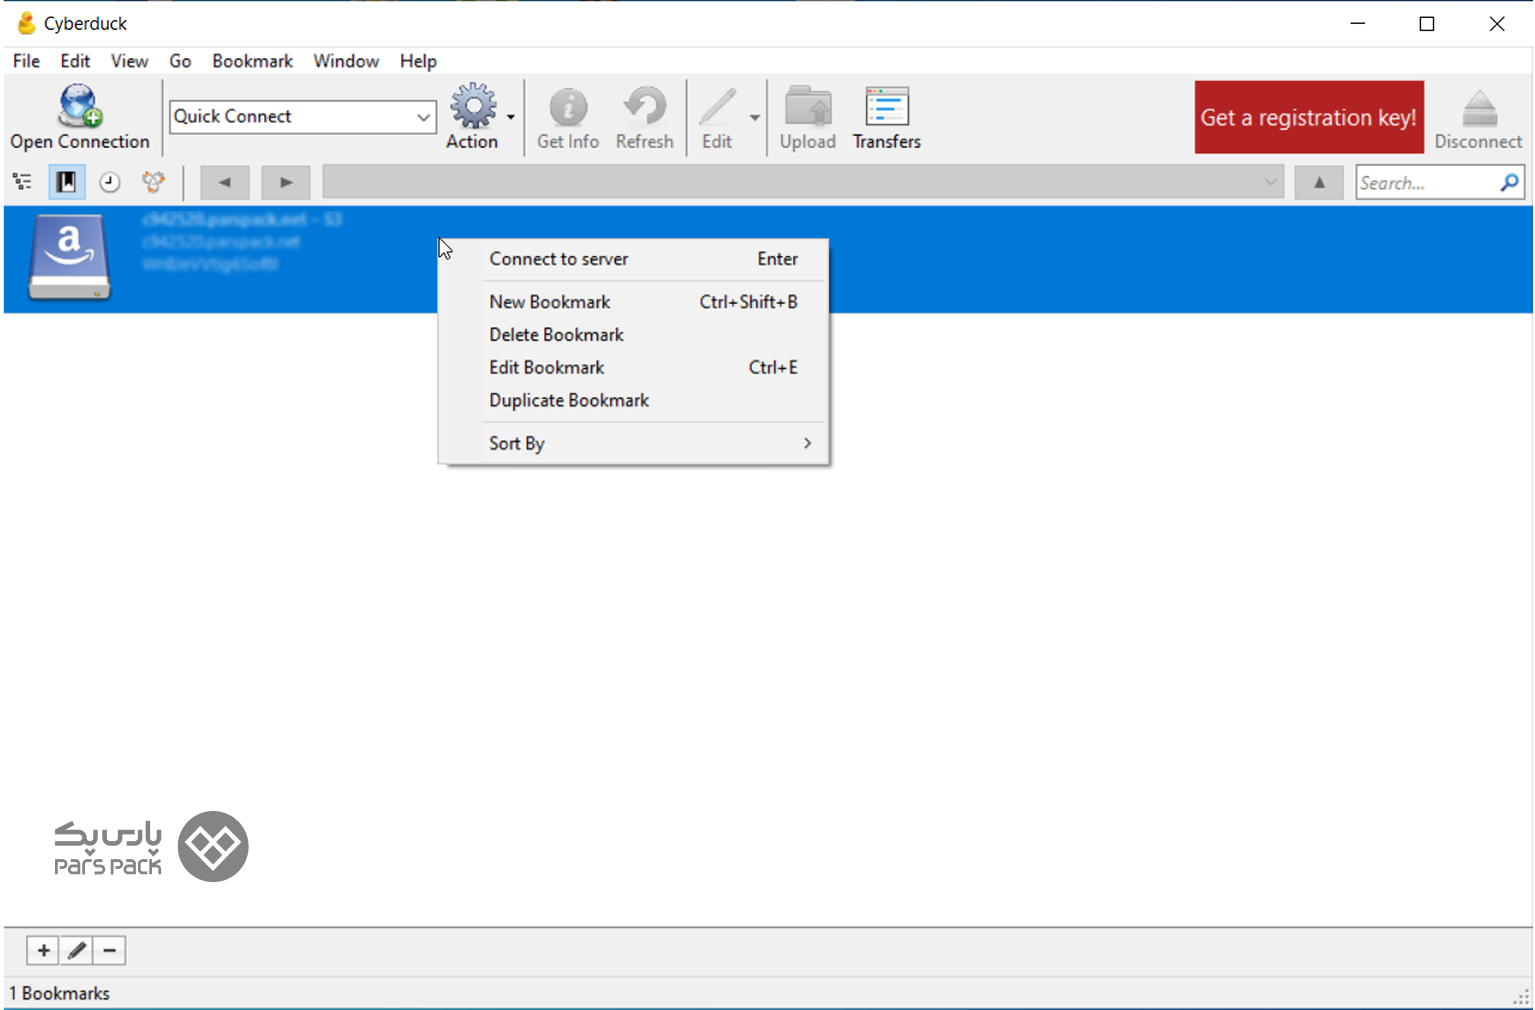Click the go-up-folder arrow button
1535x1010 pixels.
coord(1319,183)
